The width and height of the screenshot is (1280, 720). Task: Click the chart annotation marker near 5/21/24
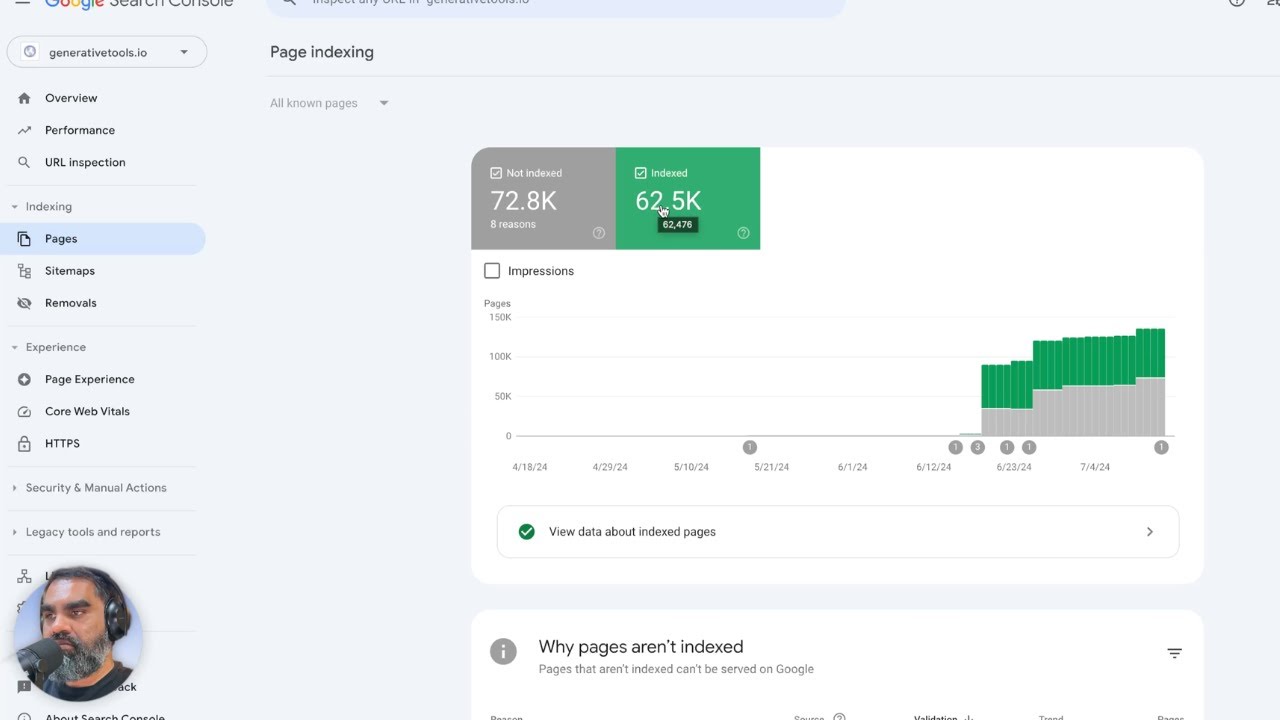click(x=750, y=447)
